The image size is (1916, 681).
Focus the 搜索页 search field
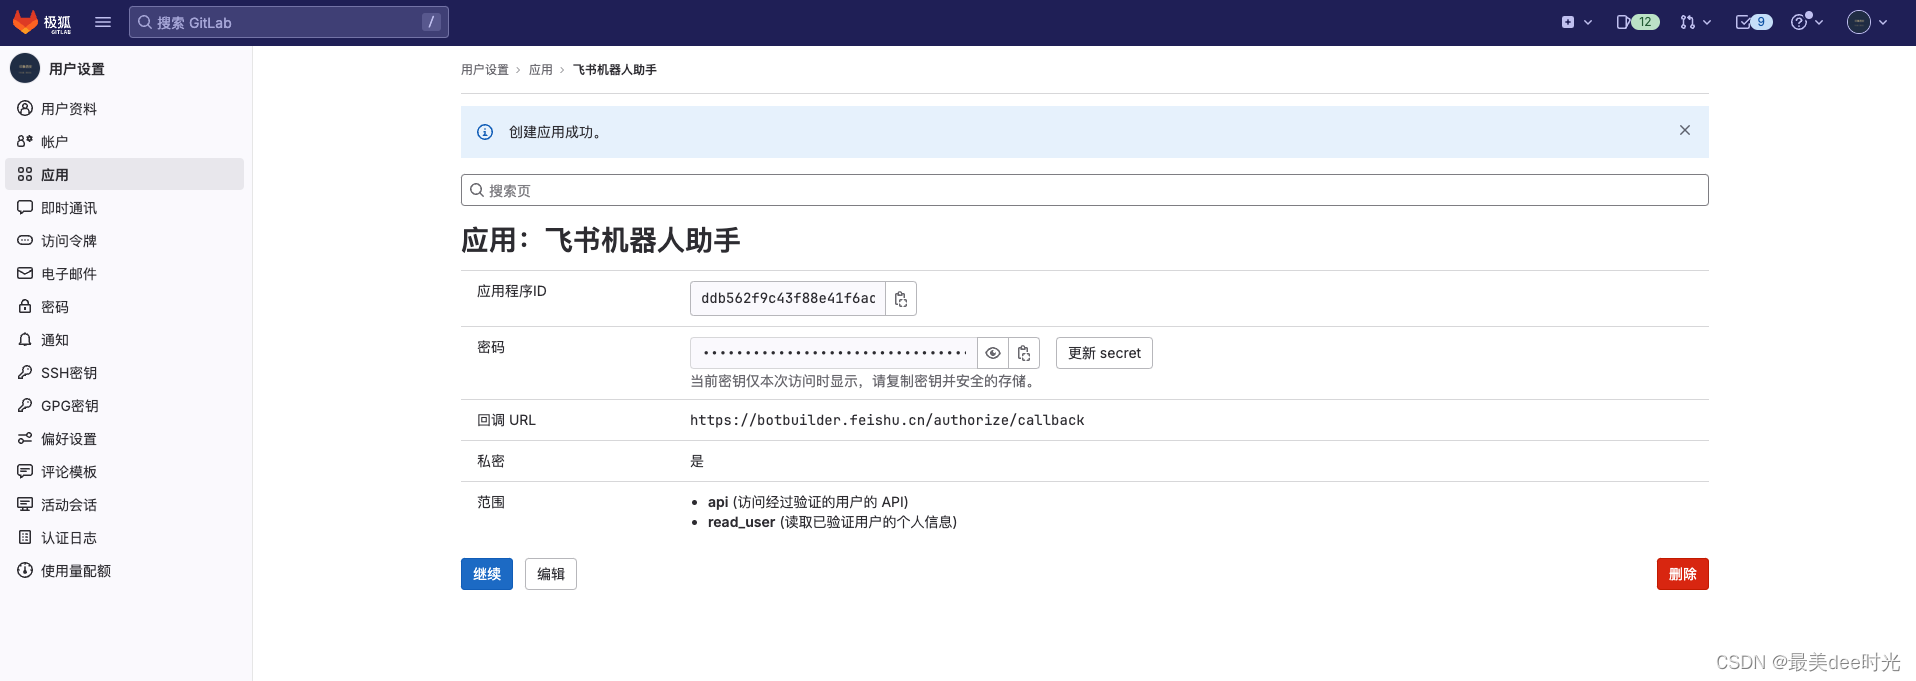[1084, 190]
